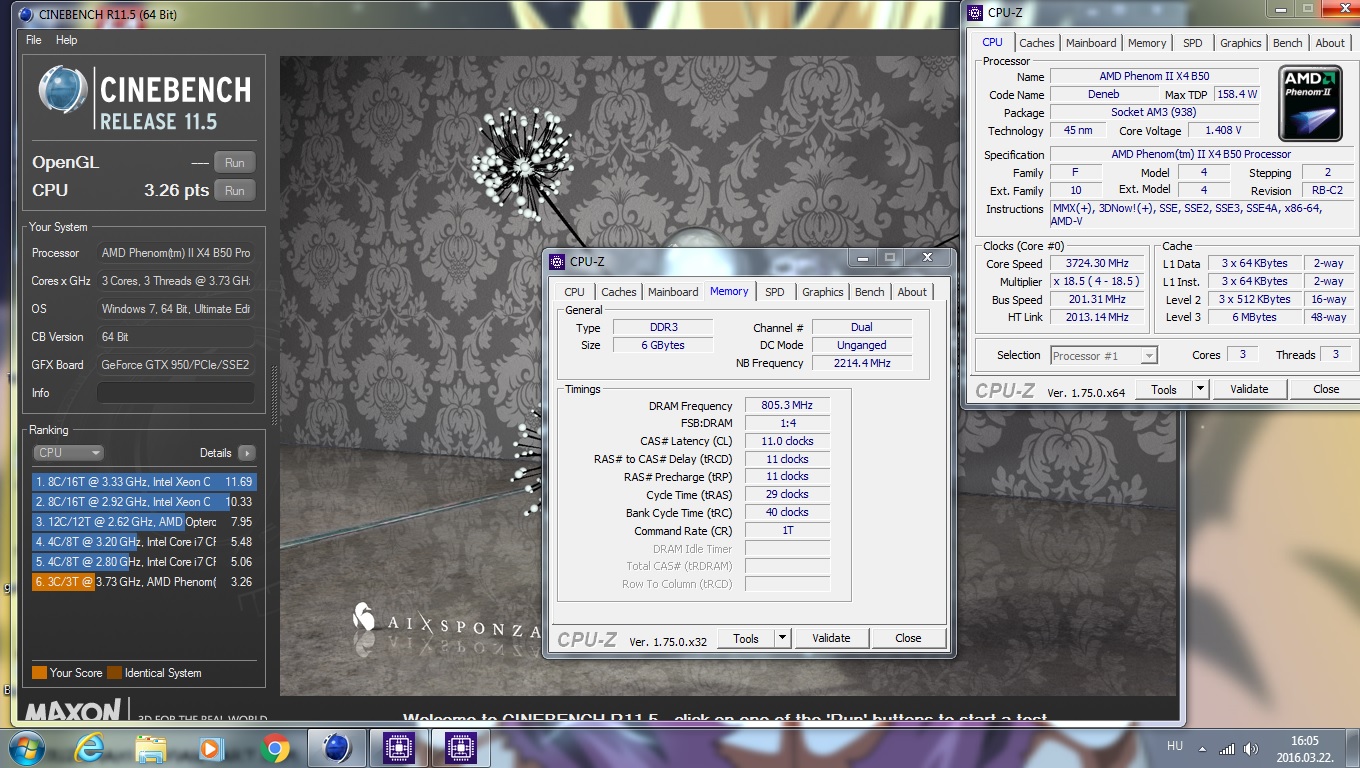Open the Windows Start menu

25,747
